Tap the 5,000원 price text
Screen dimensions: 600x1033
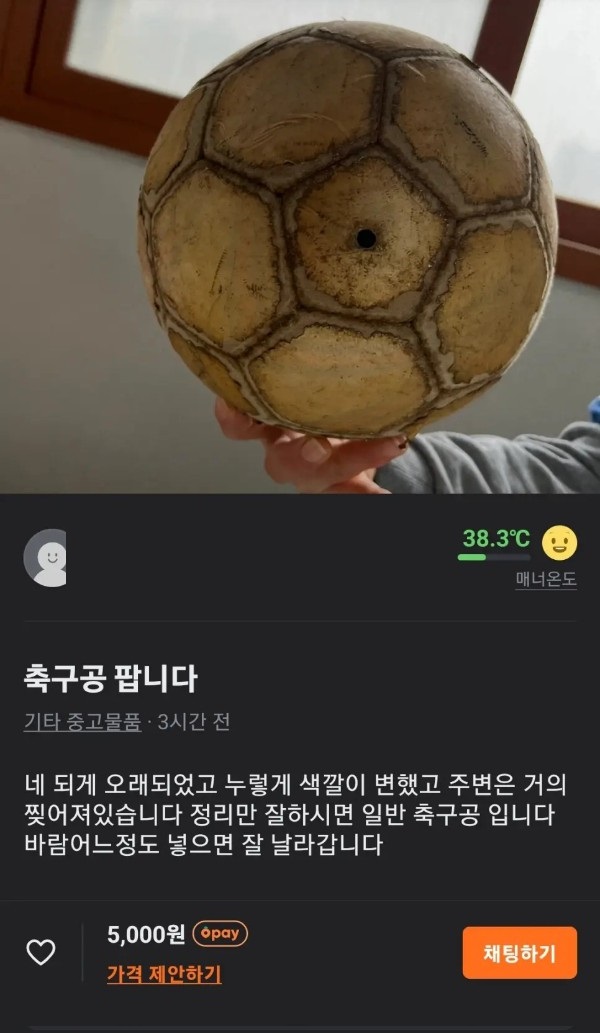pyautogui.click(x=146, y=934)
